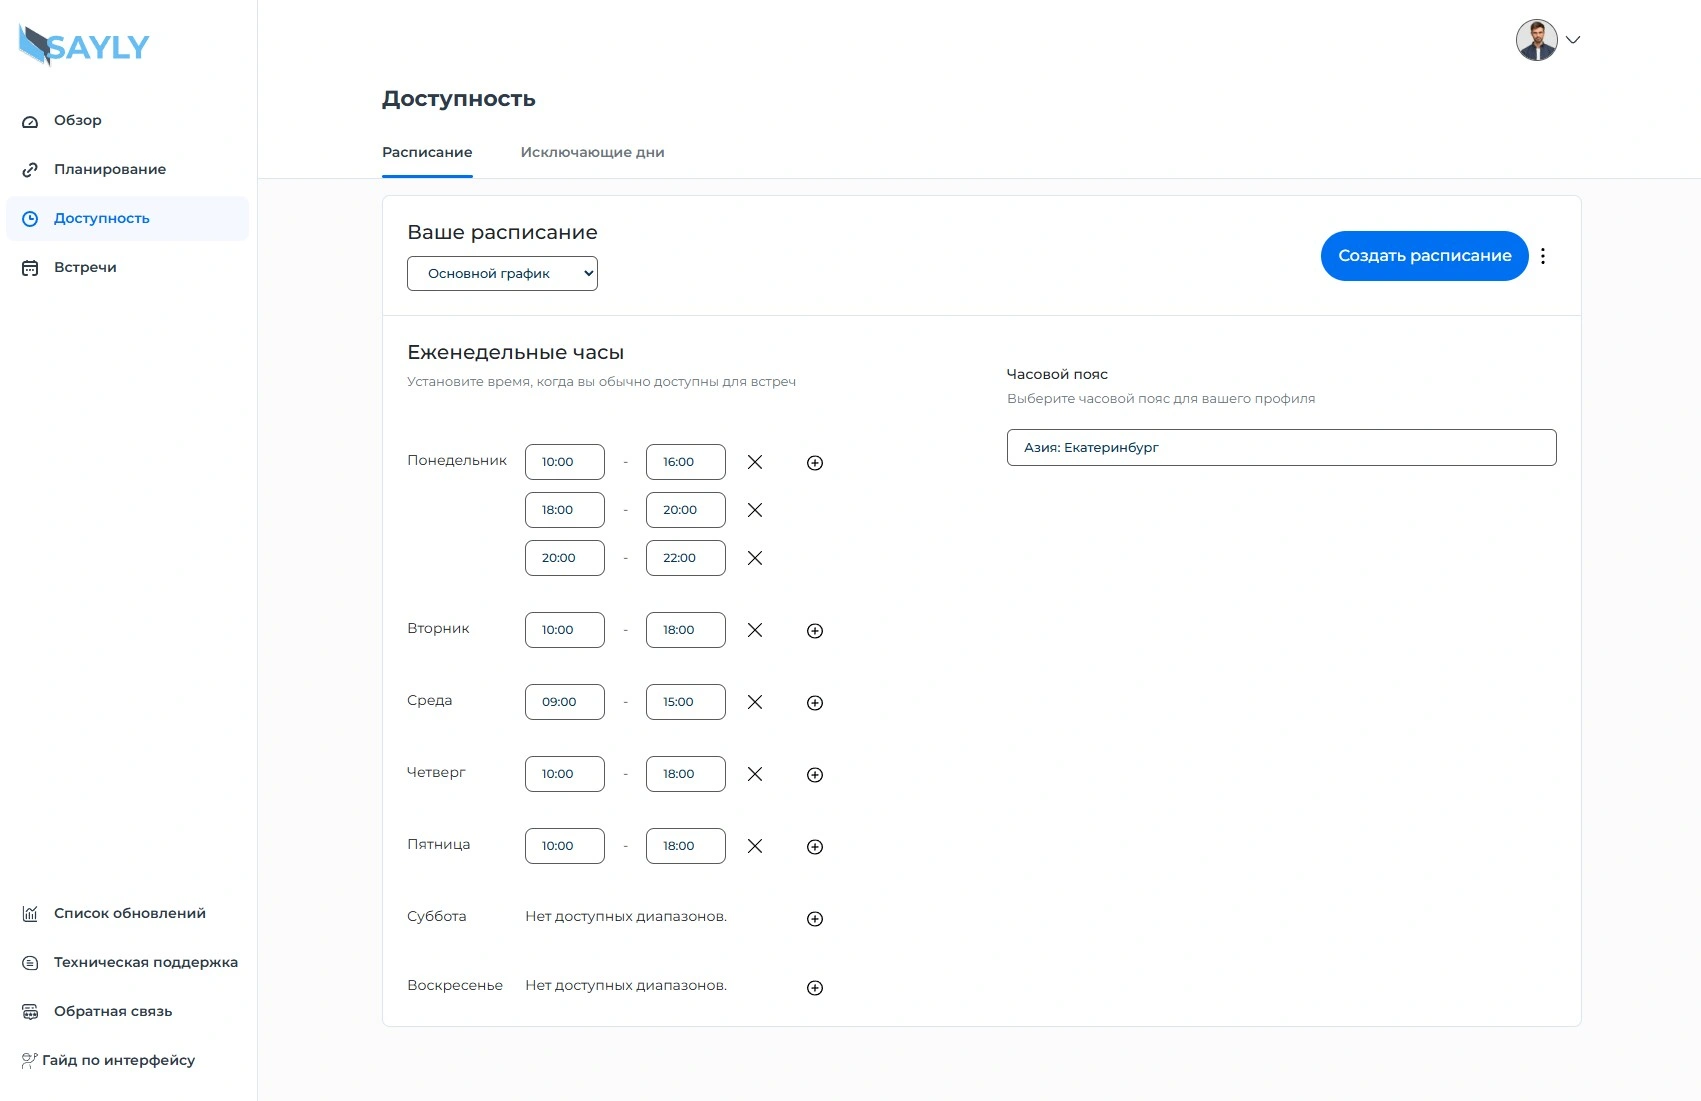The height and width of the screenshot is (1101, 1701).
Task: Open the Основной график schedule dropdown
Action: click(502, 274)
